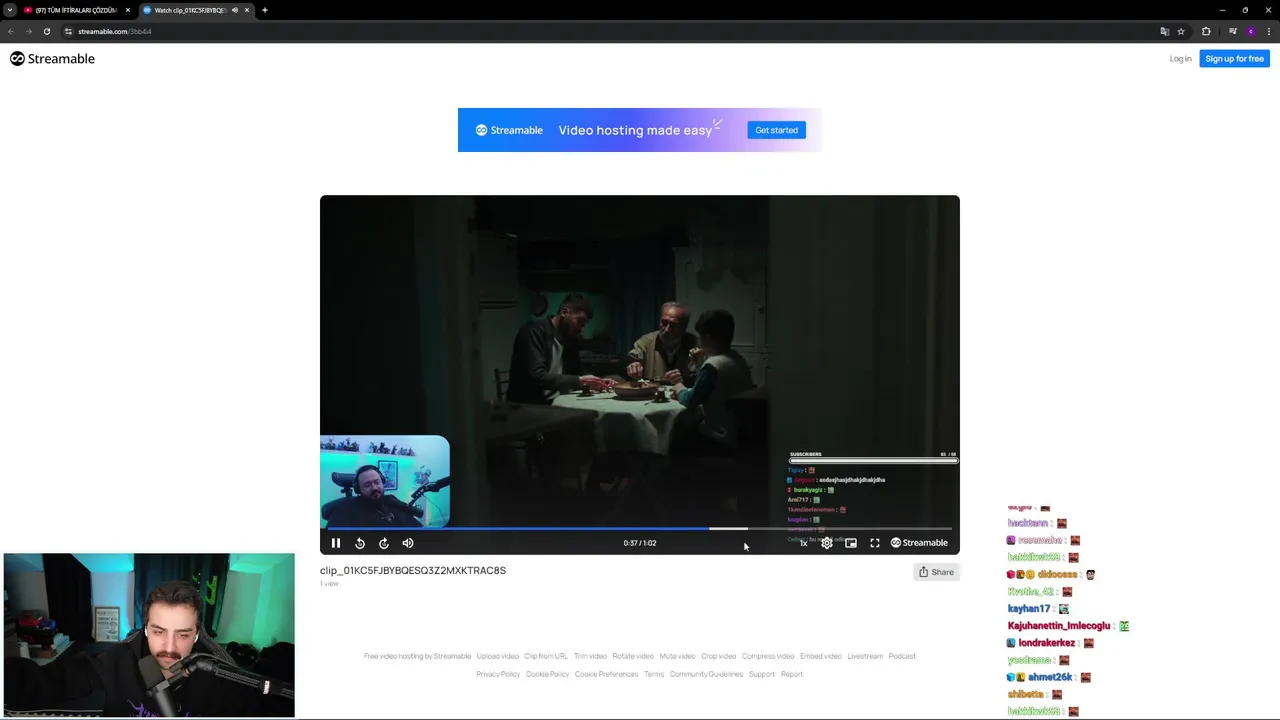Open a new browser tab
This screenshot has width=1280, height=720.
pyautogui.click(x=265, y=10)
